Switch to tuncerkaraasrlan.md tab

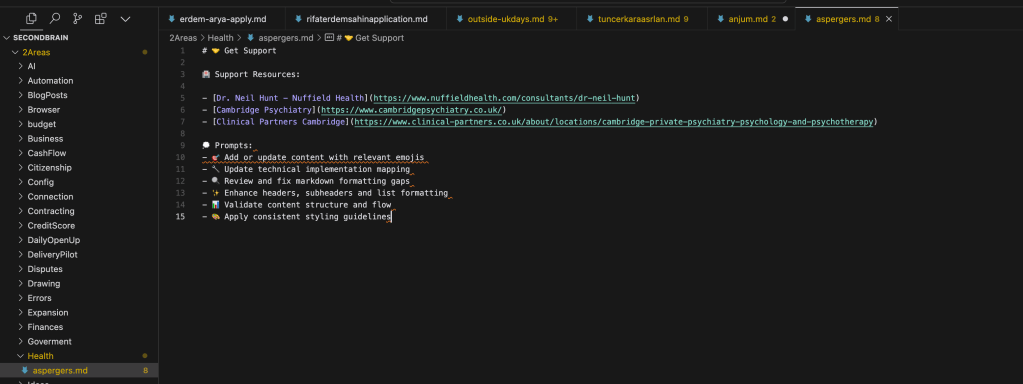tap(643, 19)
